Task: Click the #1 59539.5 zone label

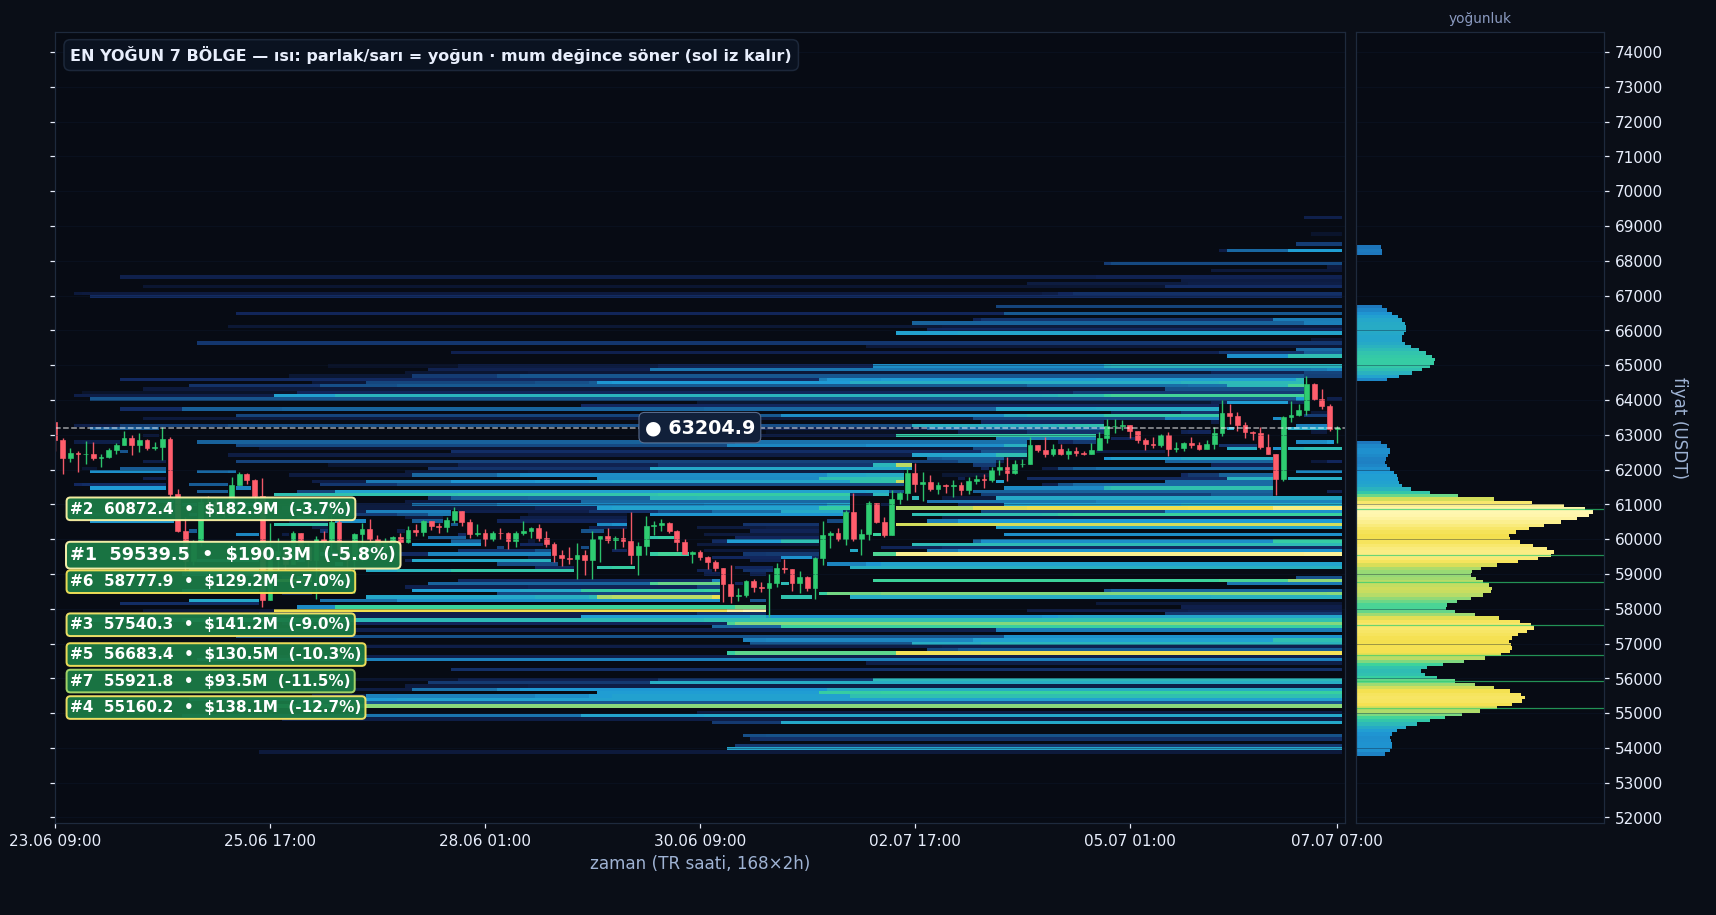Action: [233, 555]
